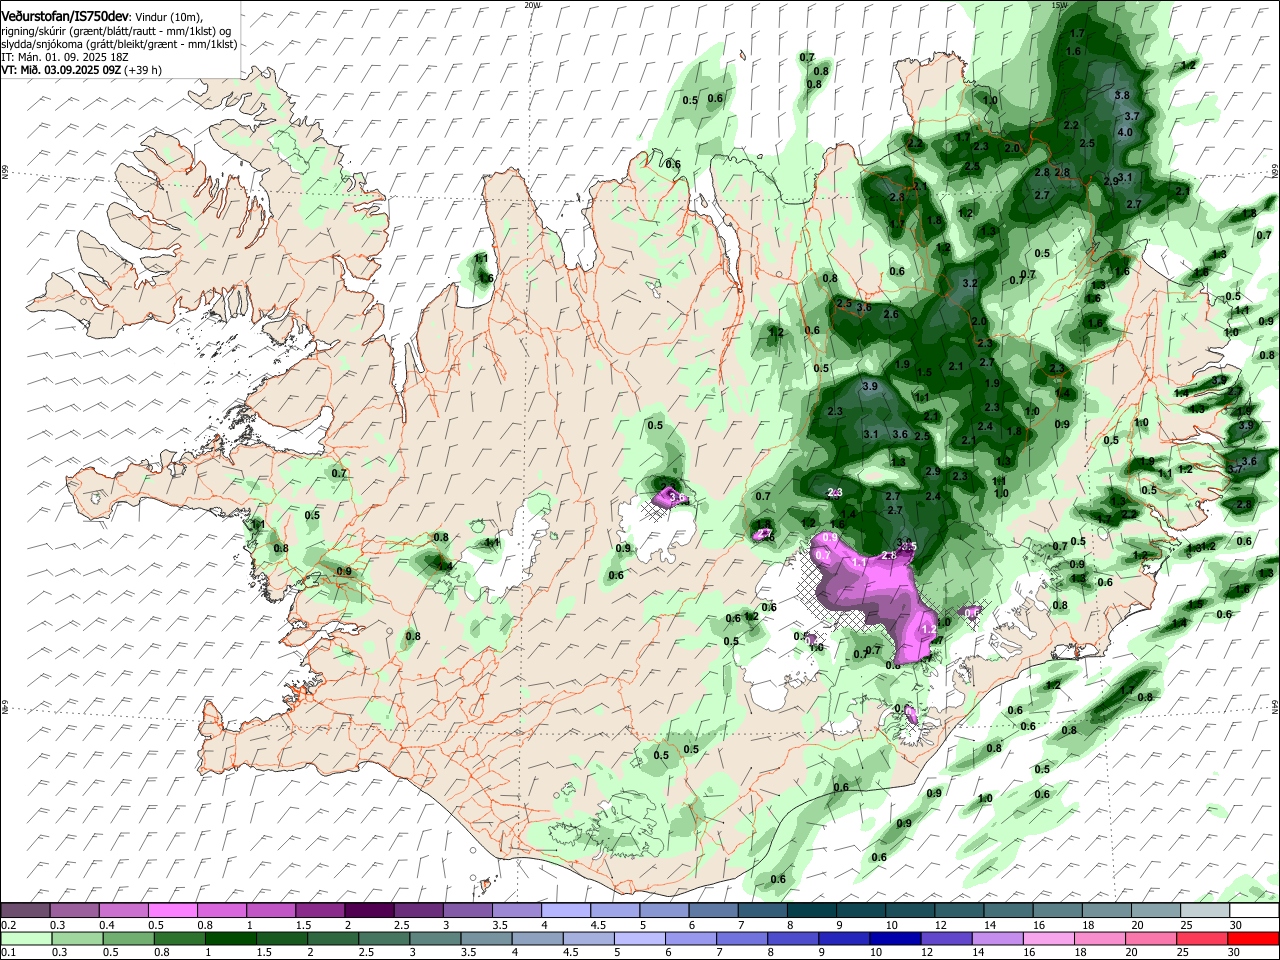Pick upper legend swatch starting at 4
The image size is (1280, 960).
pyautogui.click(x=565, y=910)
